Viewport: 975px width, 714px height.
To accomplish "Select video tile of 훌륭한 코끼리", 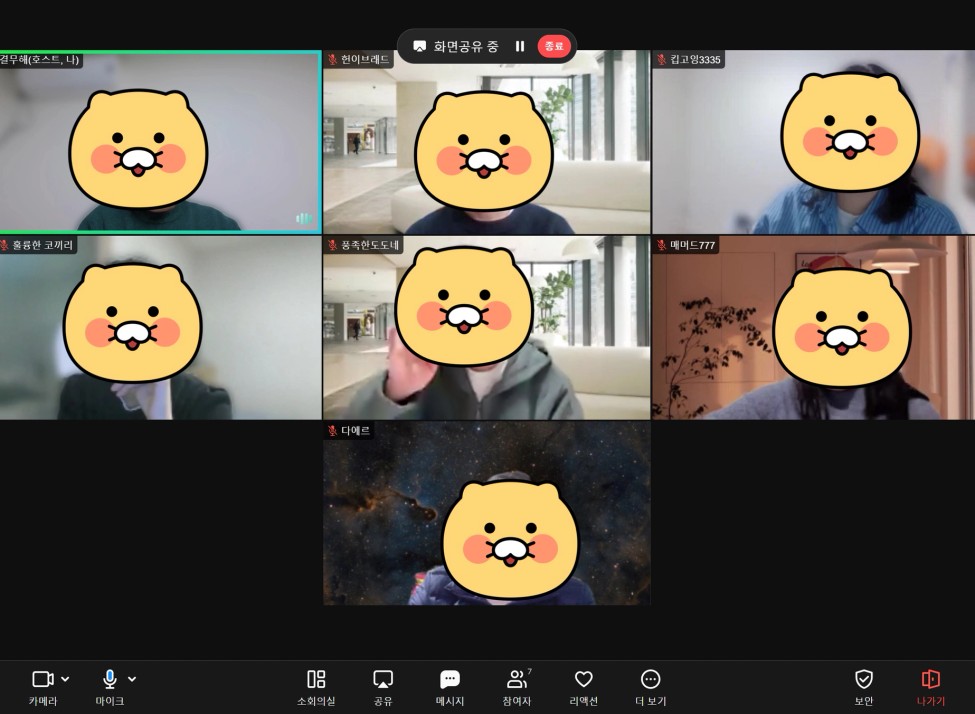I will point(160,328).
